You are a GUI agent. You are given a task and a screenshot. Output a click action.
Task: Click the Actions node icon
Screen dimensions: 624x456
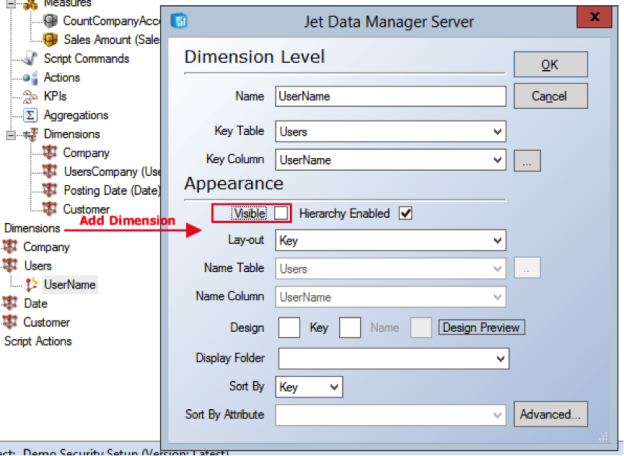coord(30,77)
